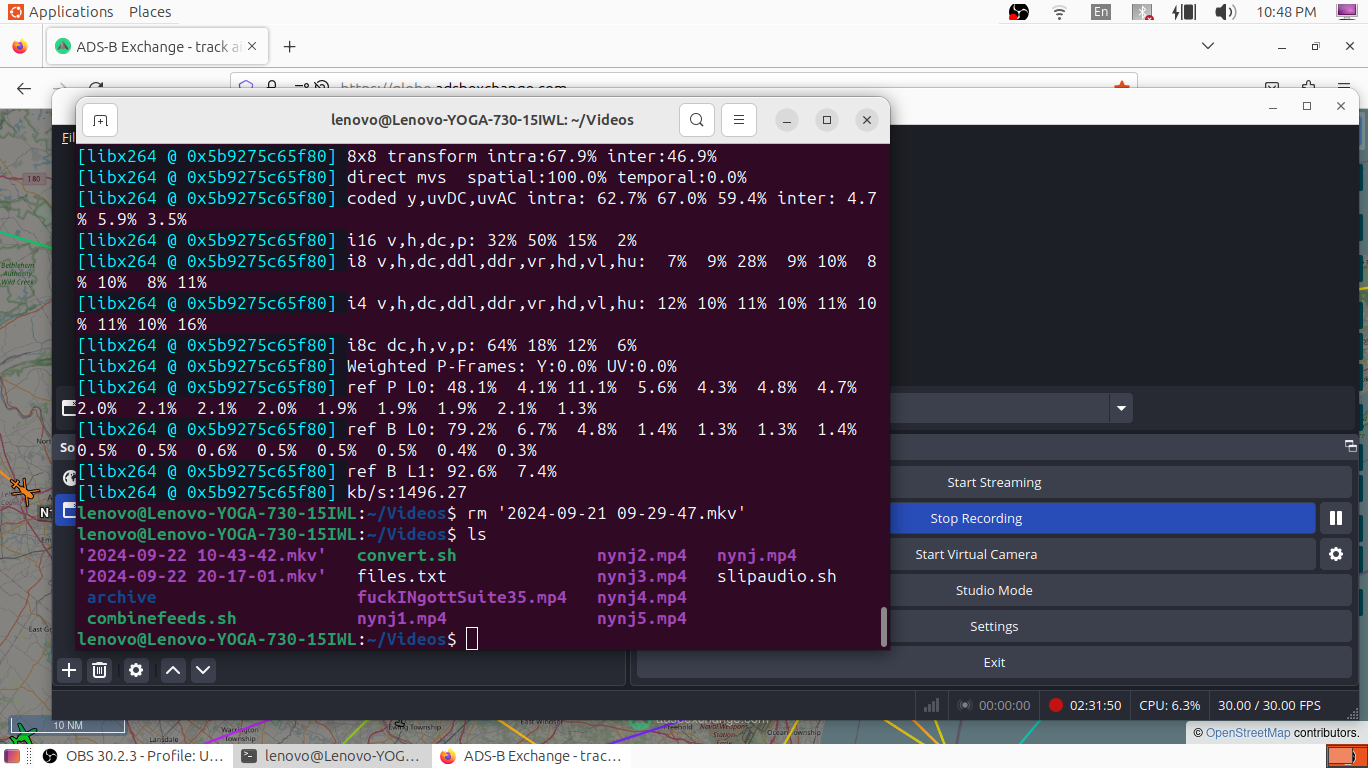Remove selected source with trash icon
Screen dimensions: 1368x768
tap(100, 670)
